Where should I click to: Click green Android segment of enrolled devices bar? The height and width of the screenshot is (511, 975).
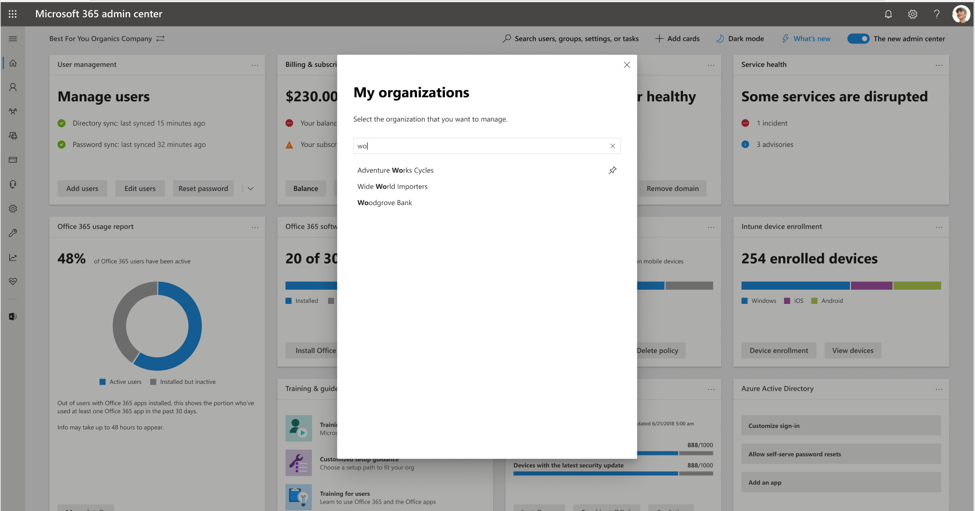(x=917, y=286)
